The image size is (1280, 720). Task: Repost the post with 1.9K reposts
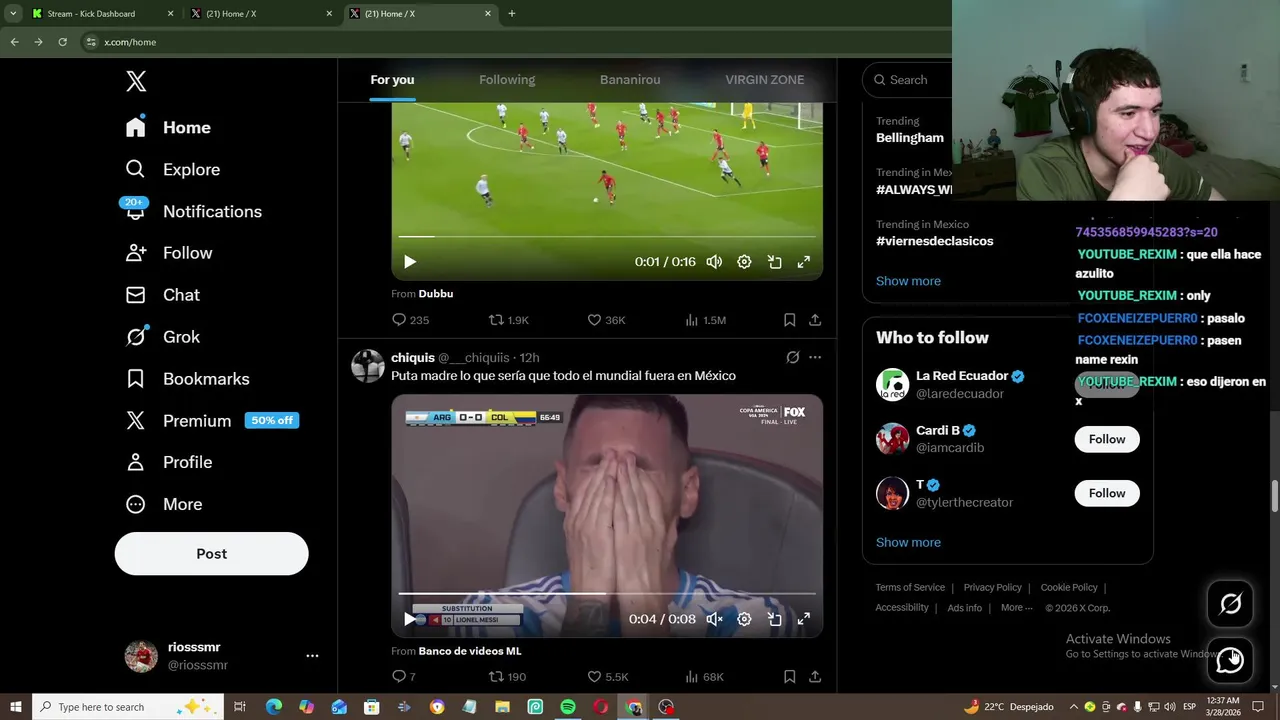point(508,320)
